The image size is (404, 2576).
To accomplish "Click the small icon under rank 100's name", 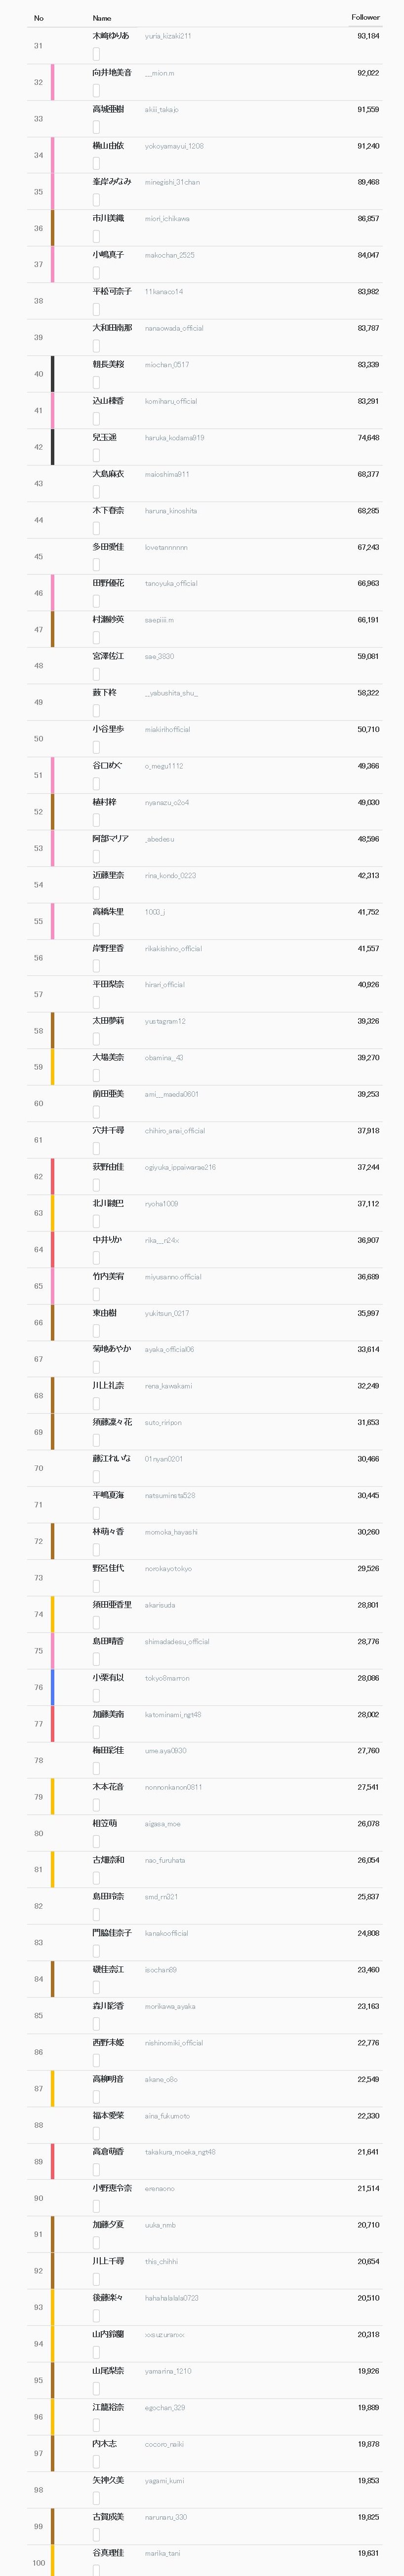I will pyautogui.click(x=96, y=2570).
